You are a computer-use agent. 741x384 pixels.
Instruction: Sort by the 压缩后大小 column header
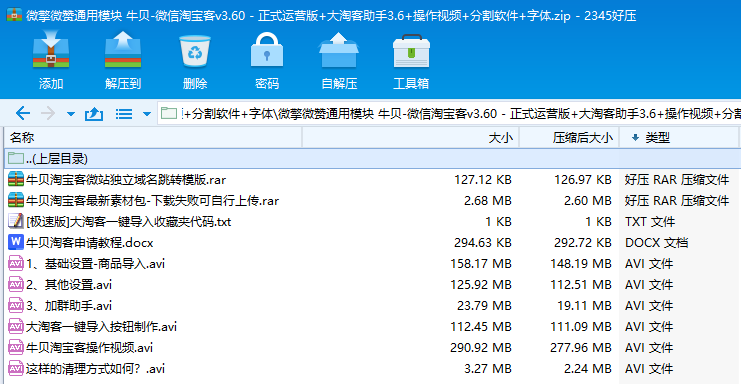[x=569, y=137]
